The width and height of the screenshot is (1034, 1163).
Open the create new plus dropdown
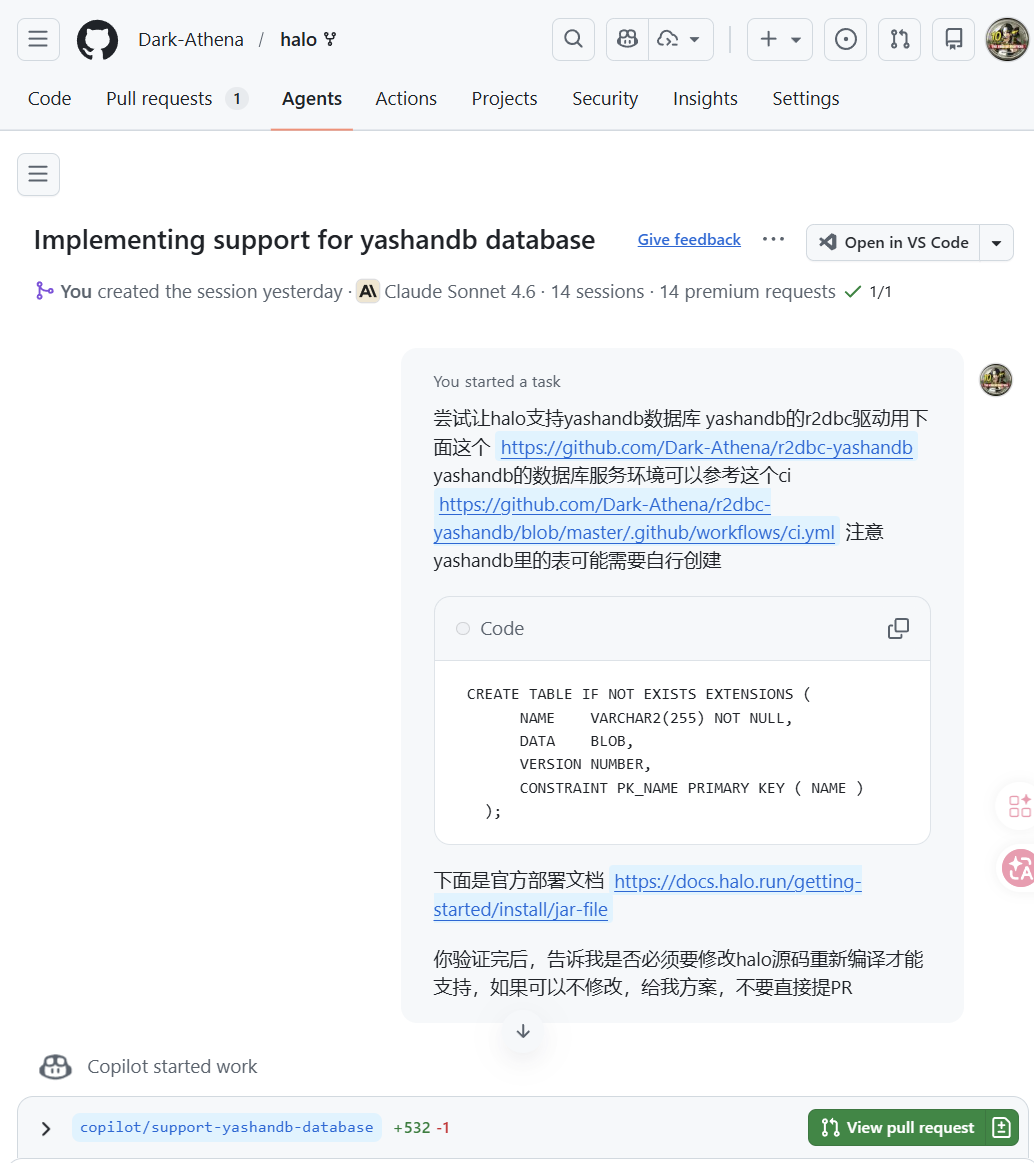click(780, 39)
